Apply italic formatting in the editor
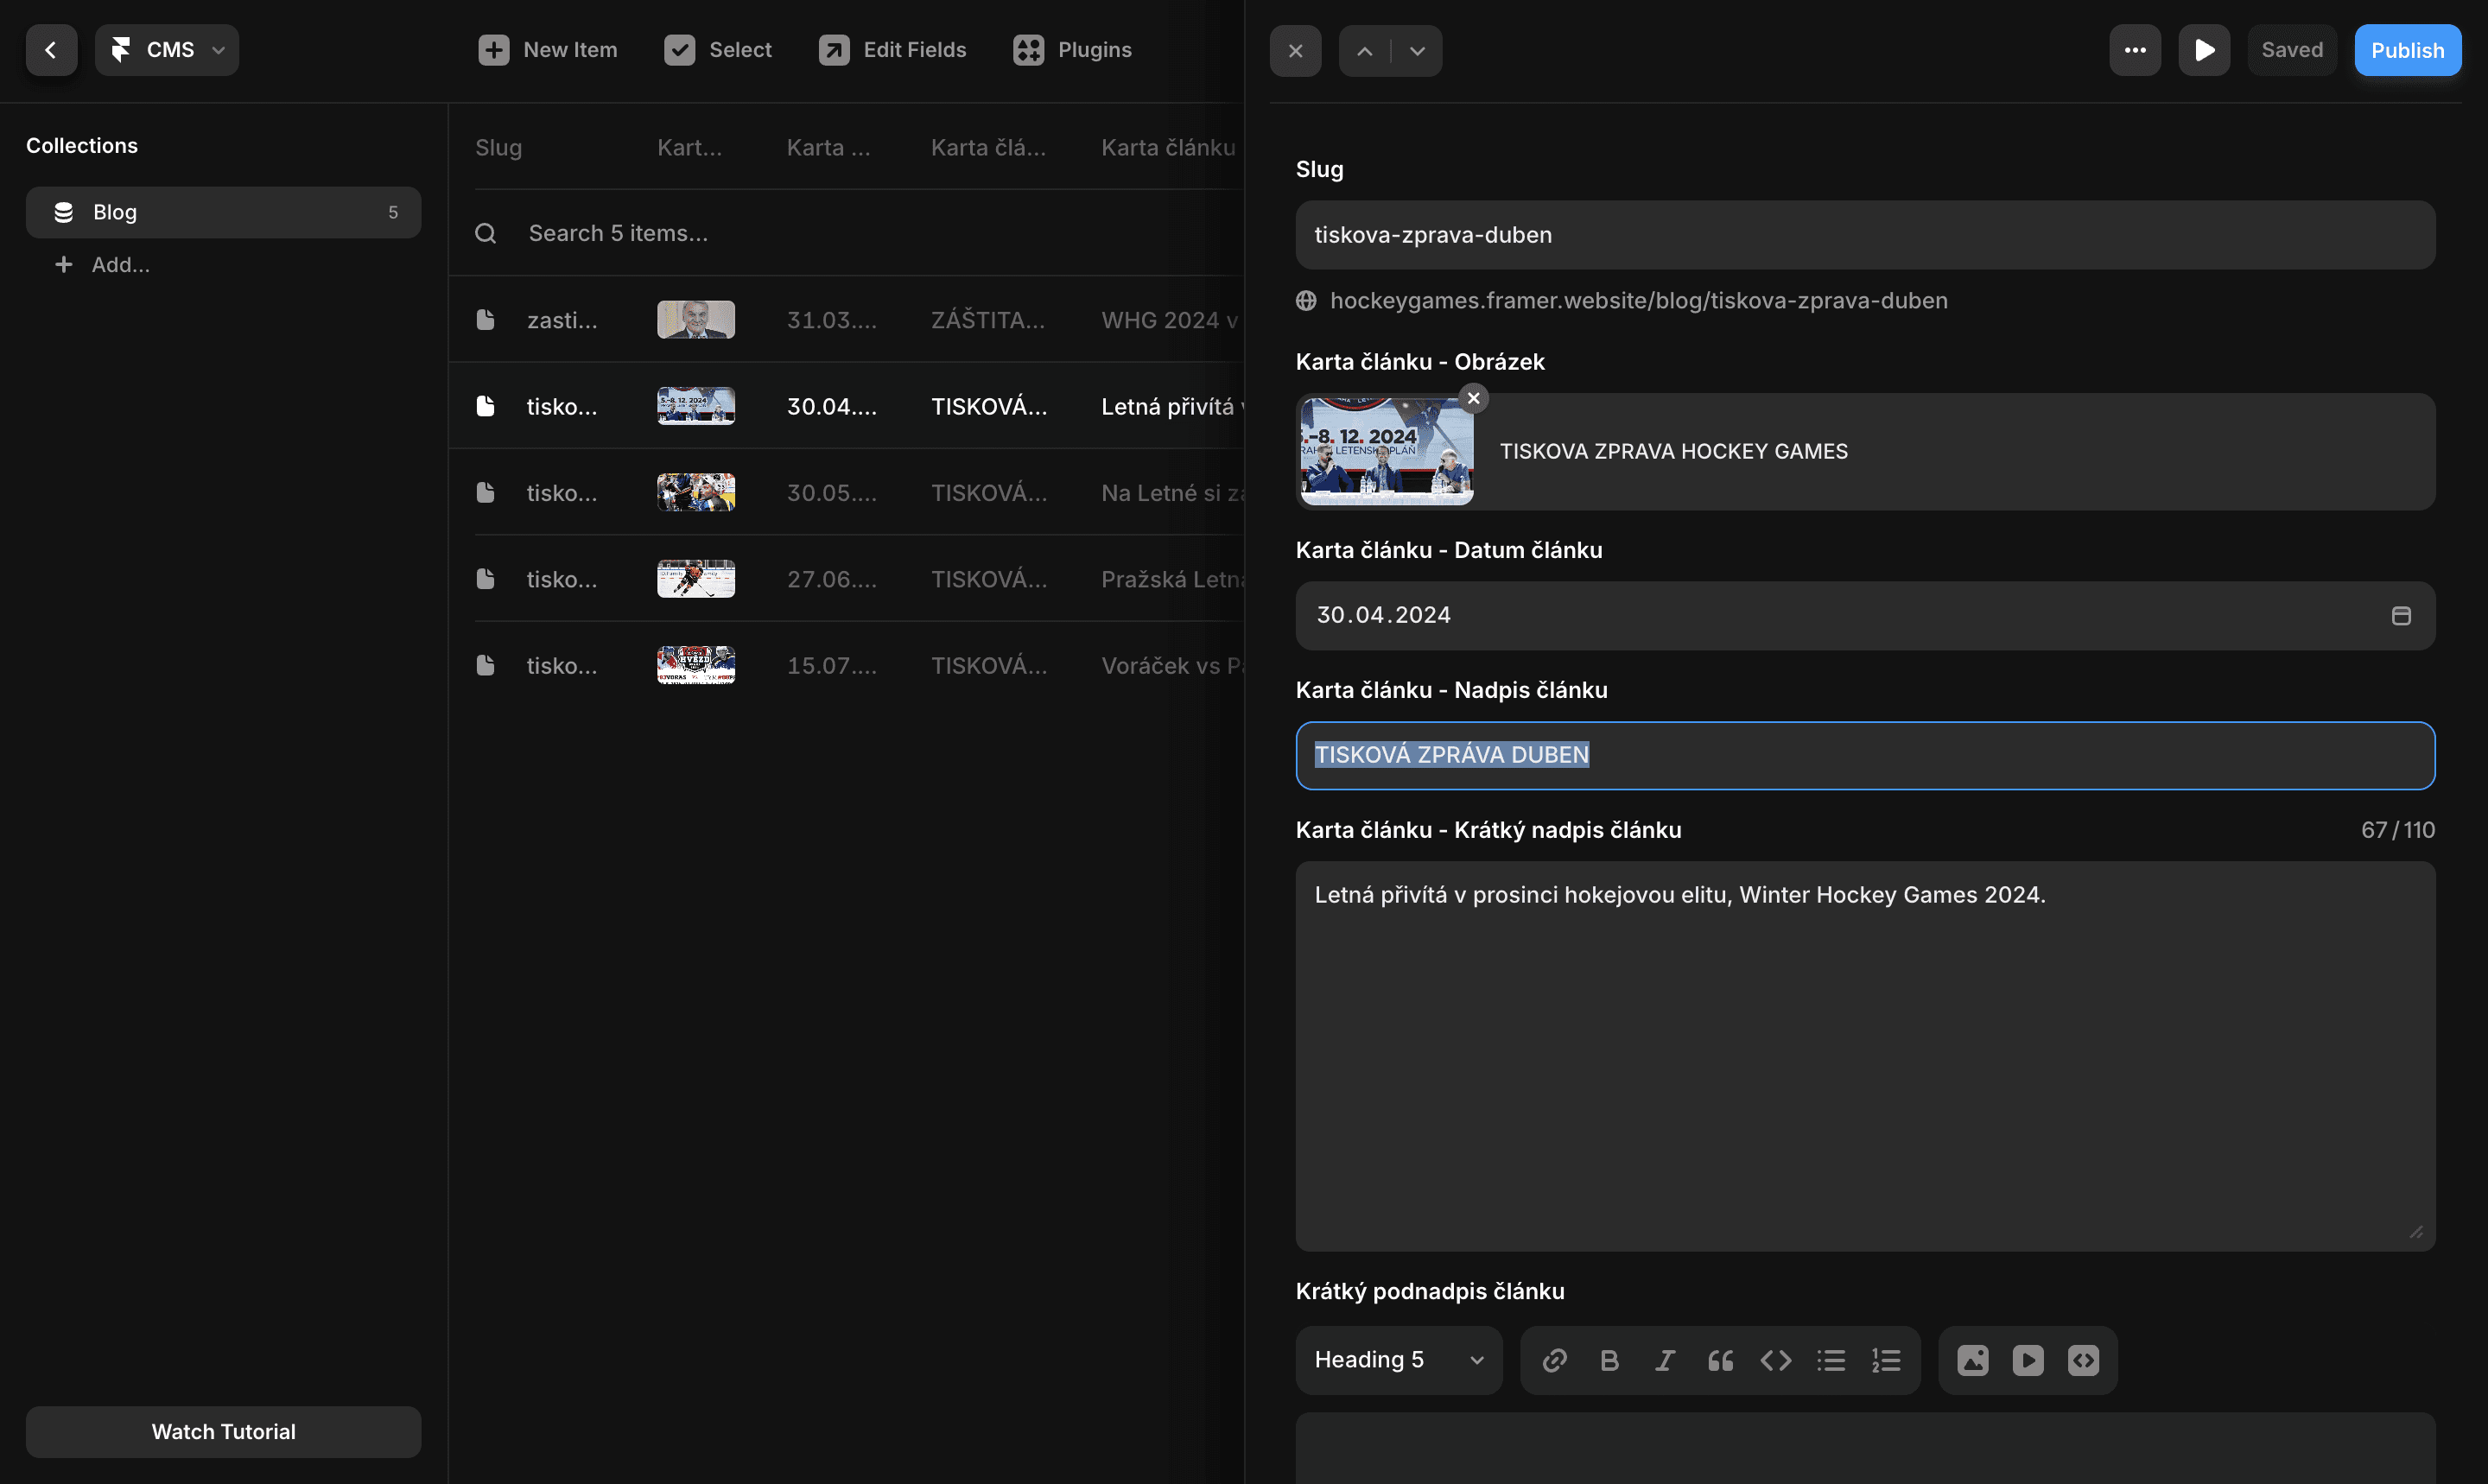The width and height of the screenshot is (2488, 1484). (1665, 1360)
